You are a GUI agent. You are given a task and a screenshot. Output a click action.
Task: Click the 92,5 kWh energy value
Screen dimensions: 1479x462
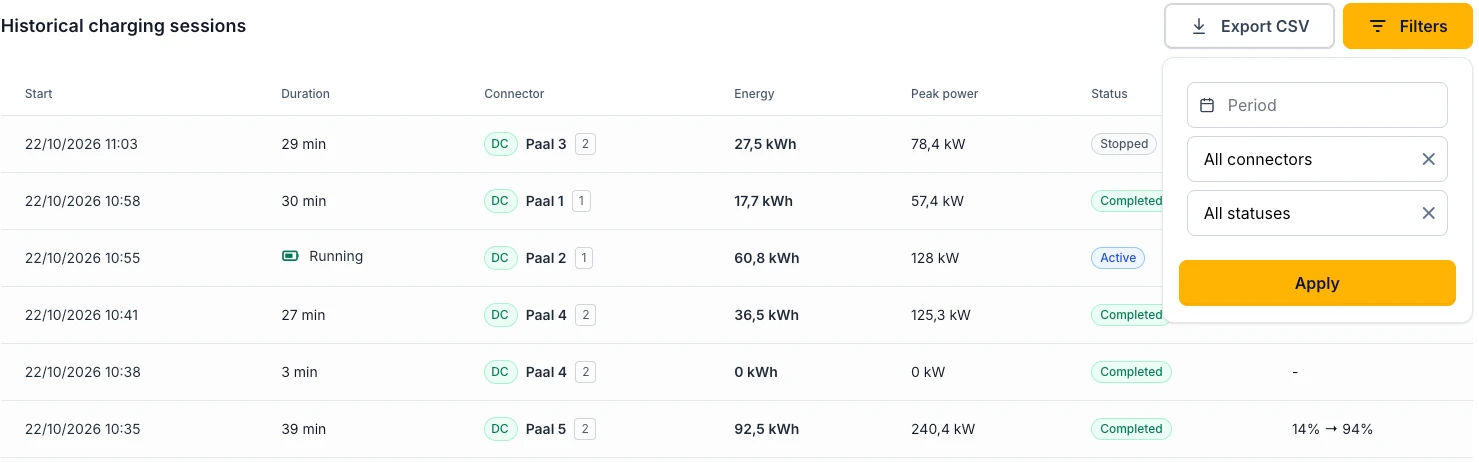[x=766, y=429]
